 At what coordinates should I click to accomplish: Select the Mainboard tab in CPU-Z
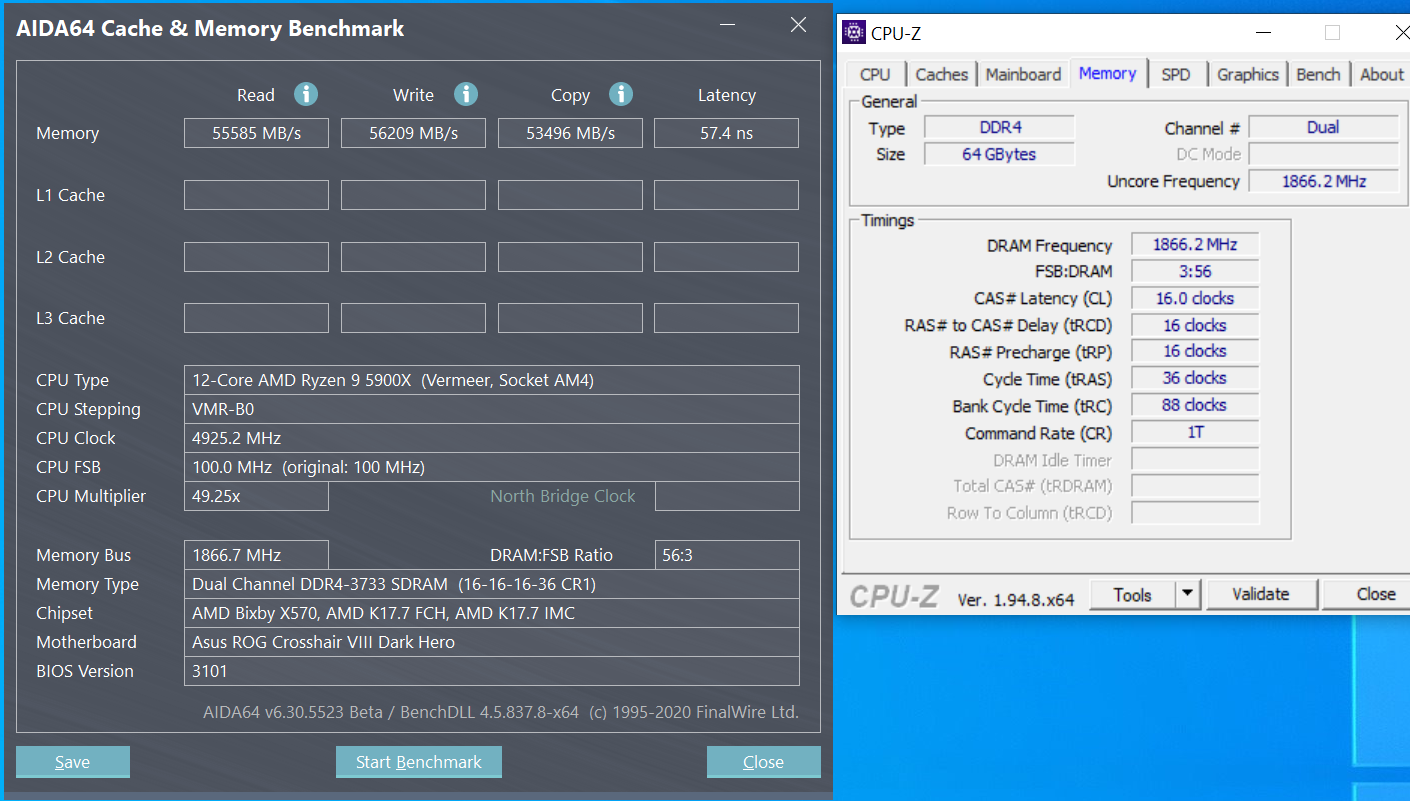(1023, 74)
